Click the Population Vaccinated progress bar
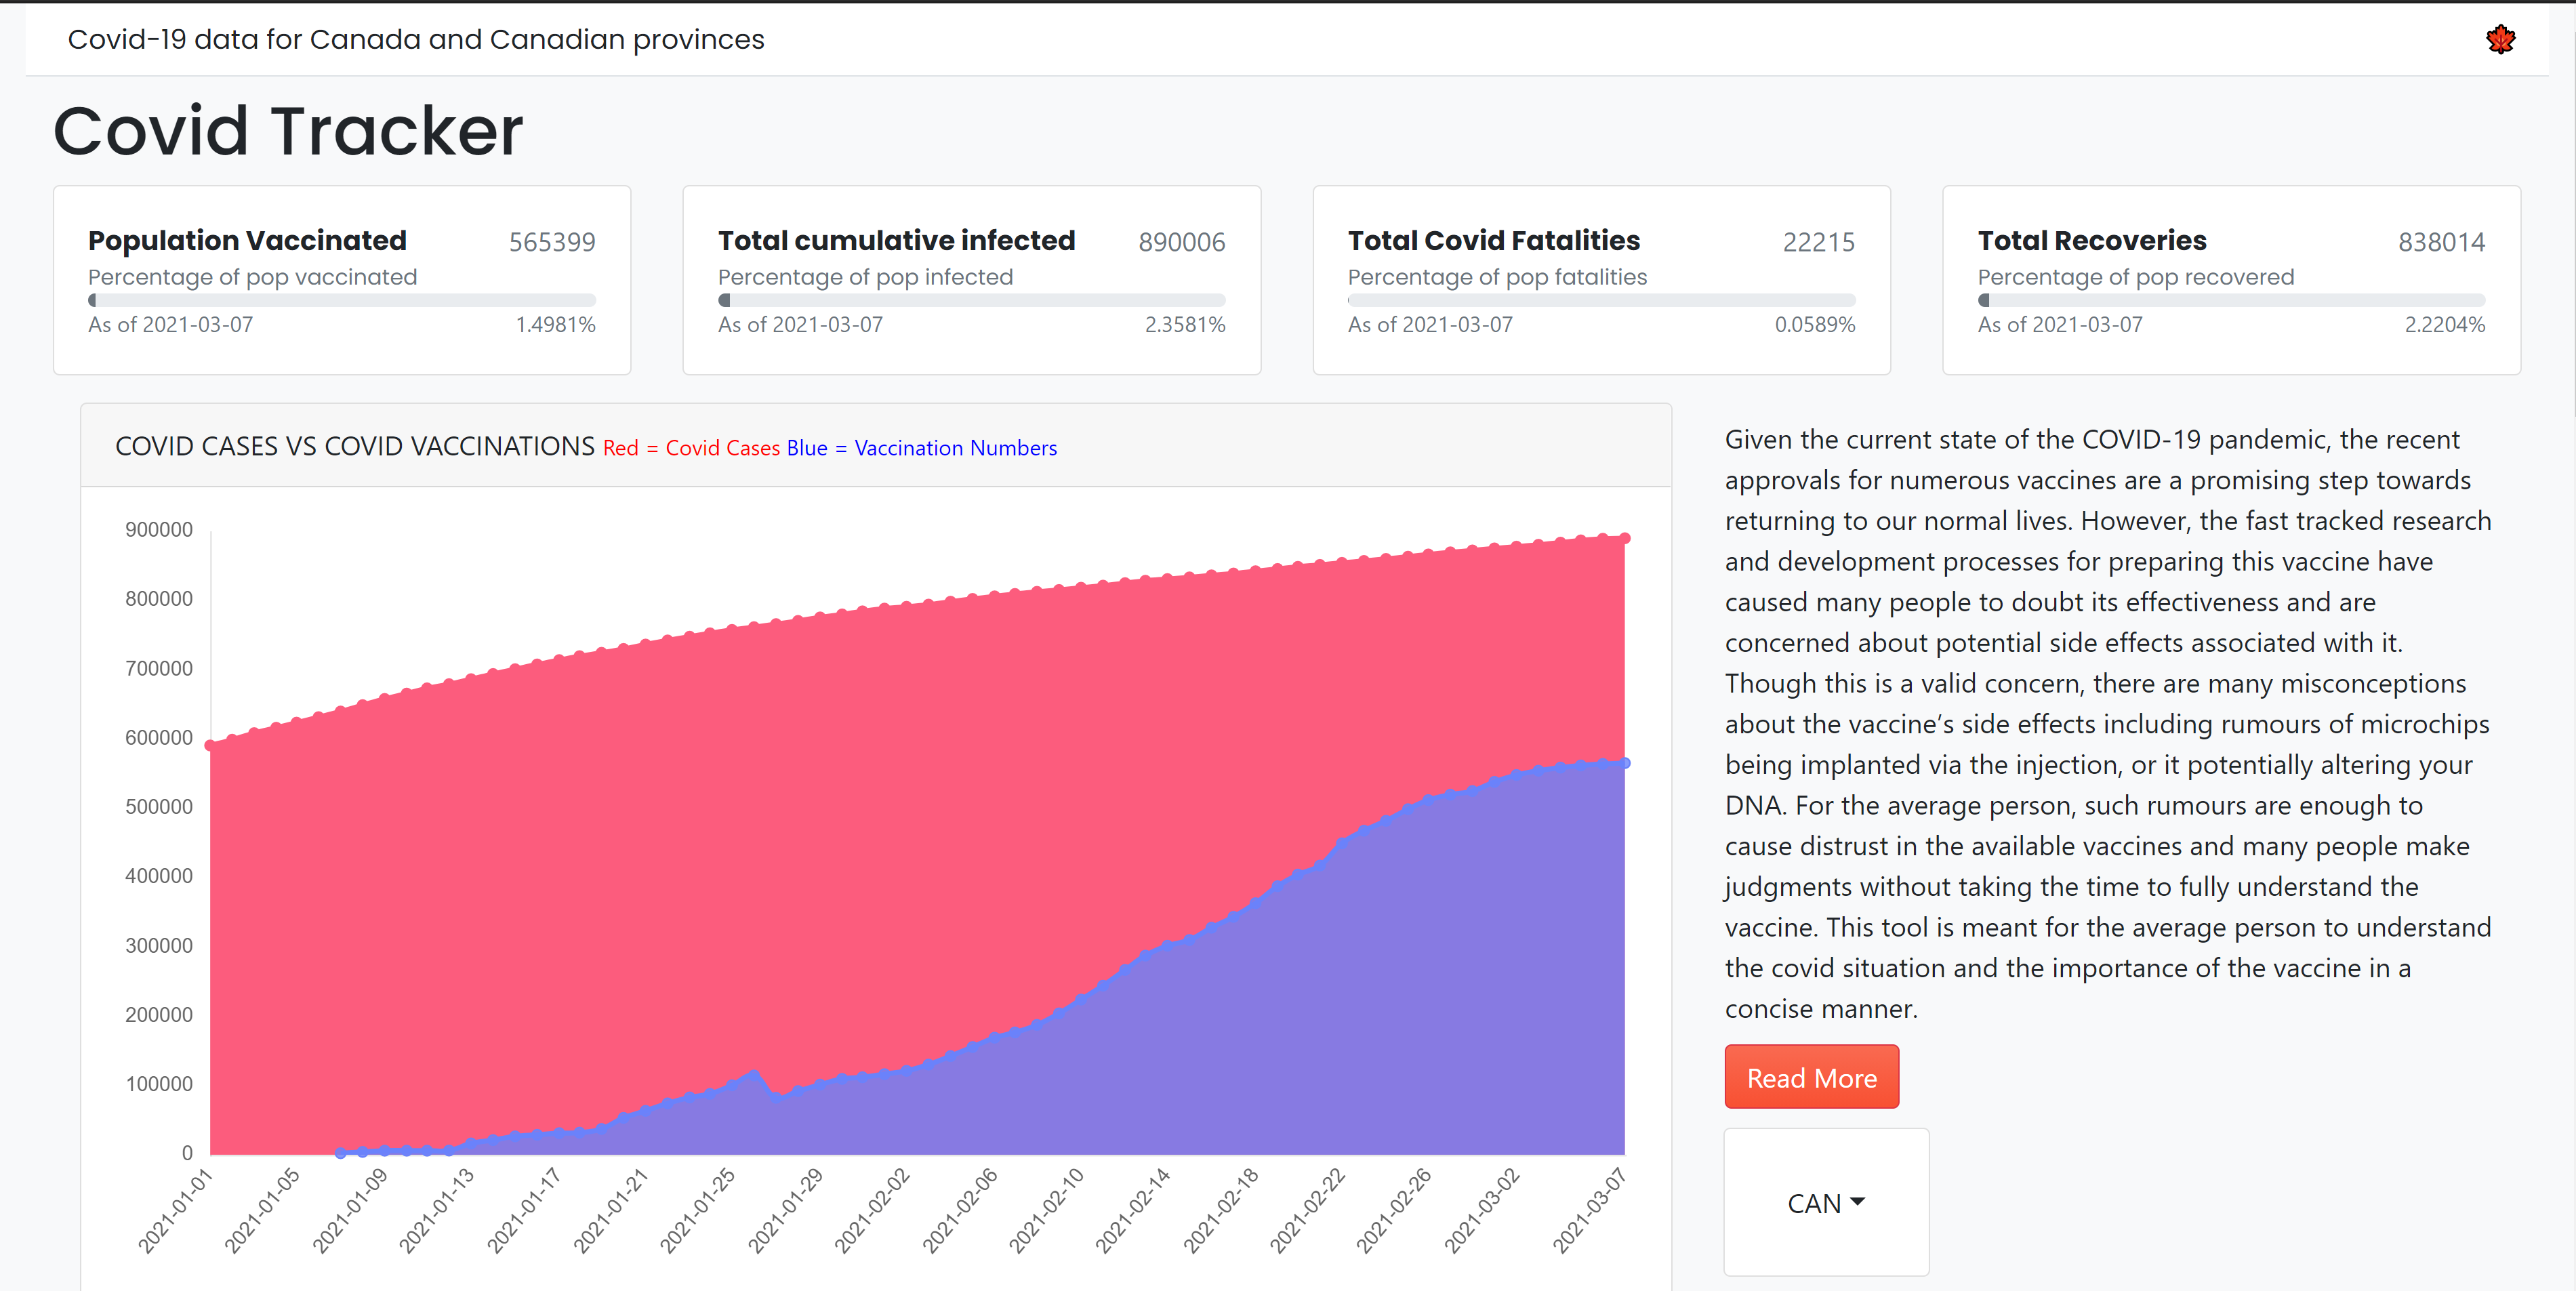The width and height of the screenshot is (2576, 1291). [341, 300]
